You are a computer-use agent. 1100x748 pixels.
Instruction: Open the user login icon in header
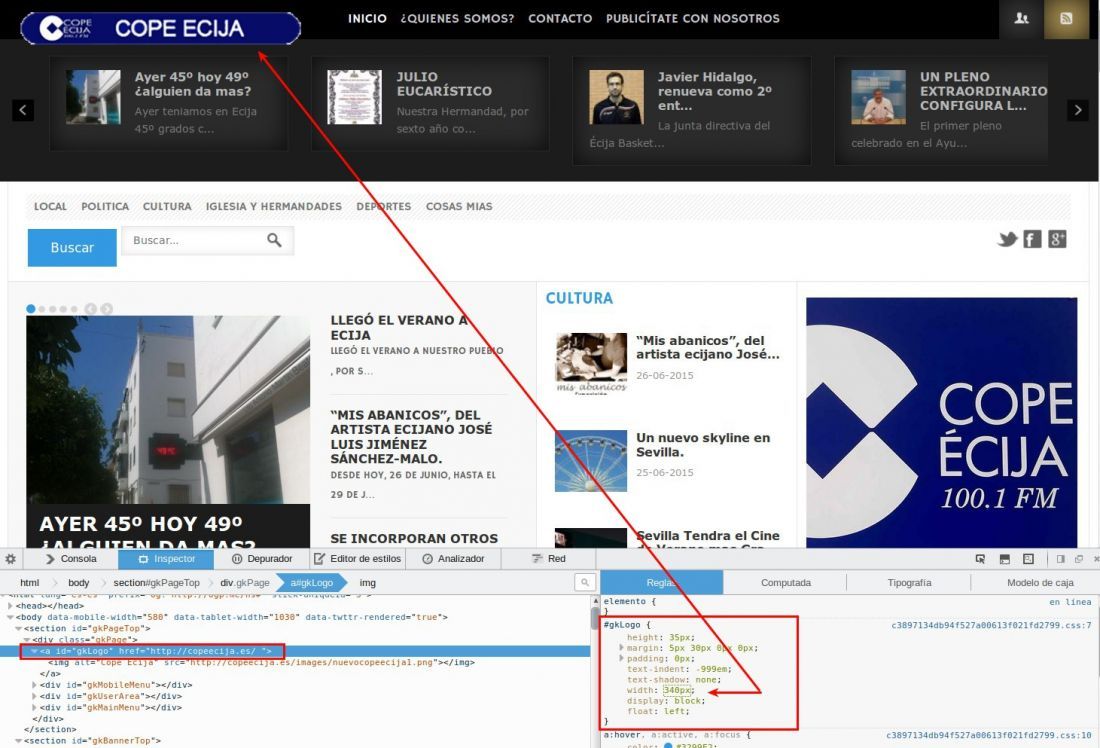tap(1021, 19)
